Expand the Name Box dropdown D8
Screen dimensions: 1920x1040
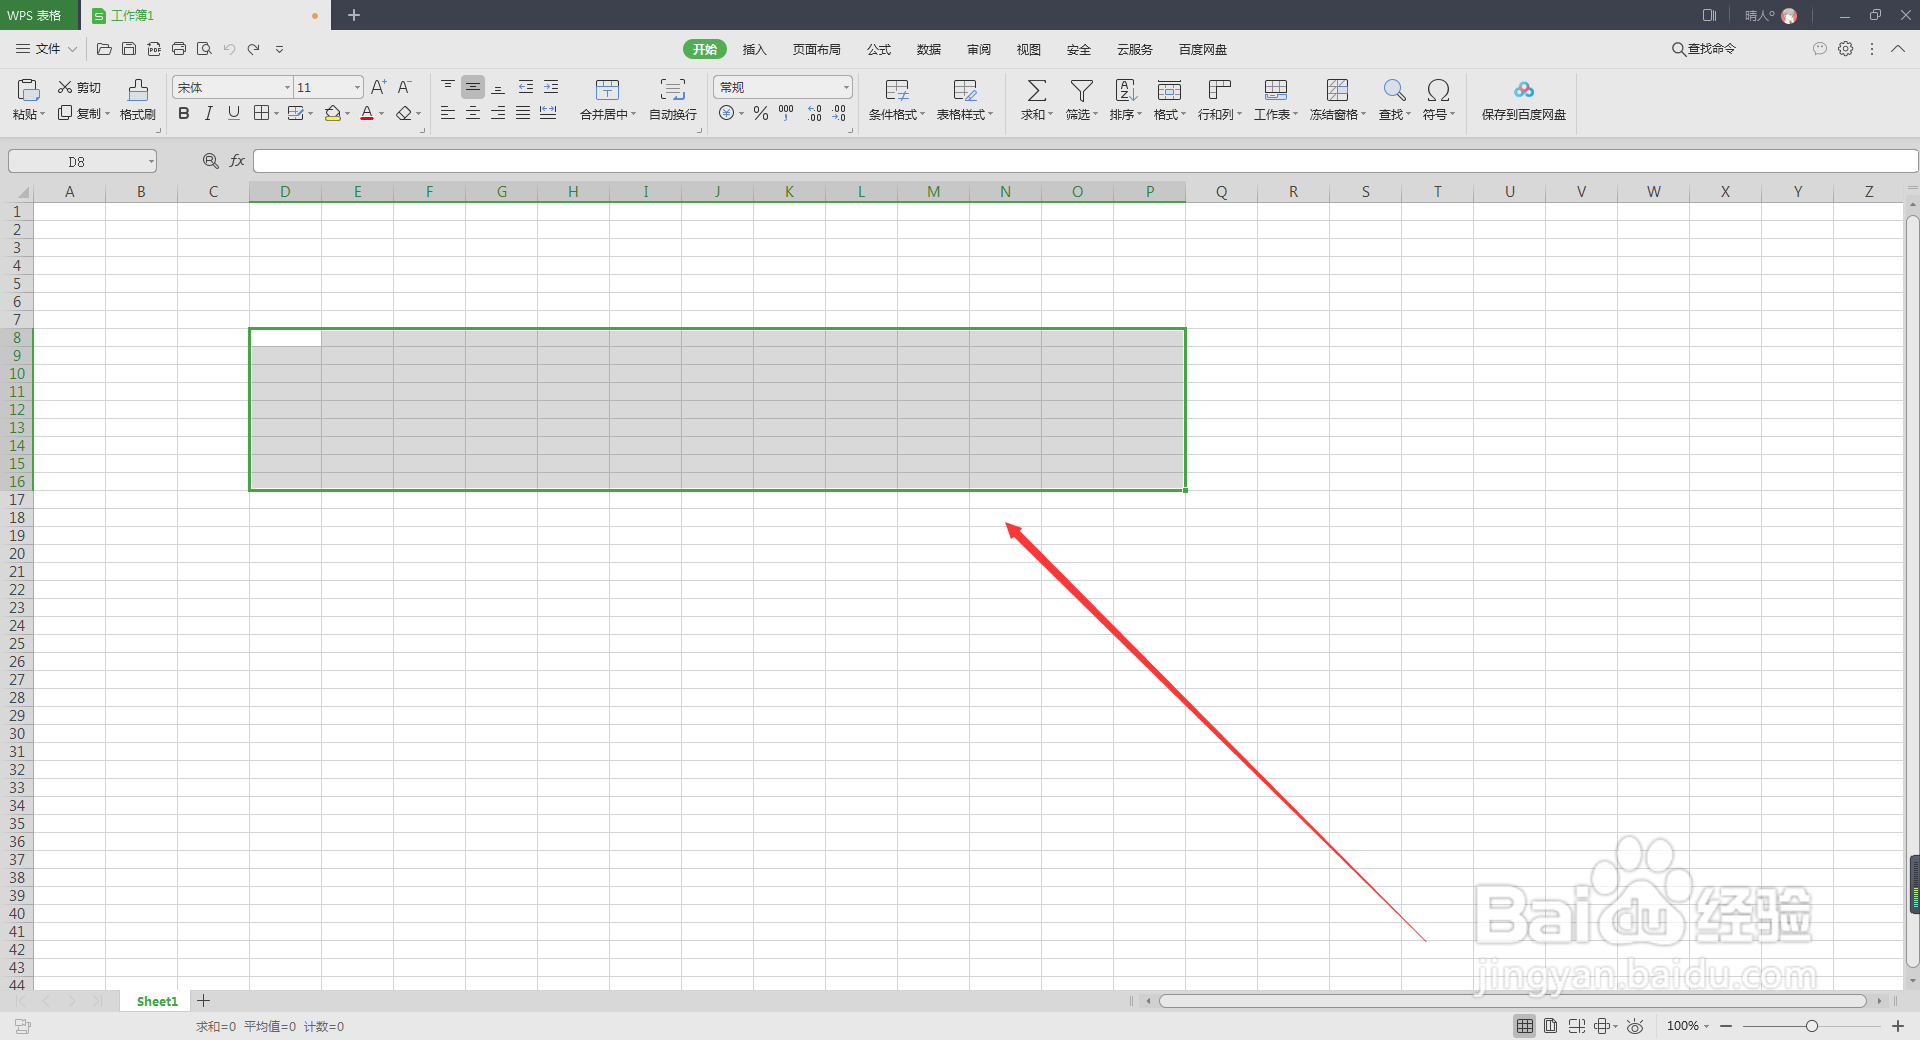tap(151, 161)
